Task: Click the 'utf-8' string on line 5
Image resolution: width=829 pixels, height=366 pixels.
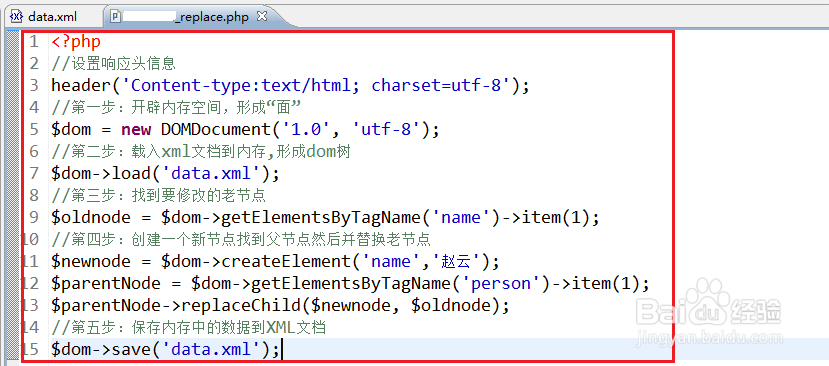Action: [x=386, y=130]
